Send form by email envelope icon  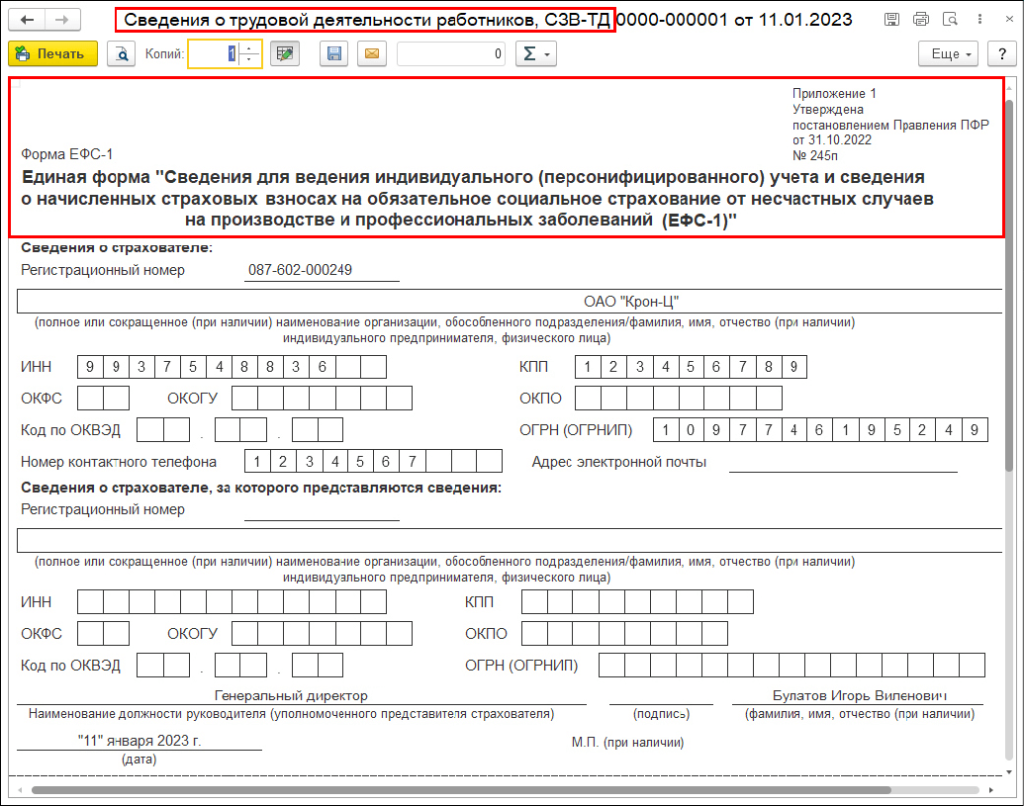pos(372,54)
